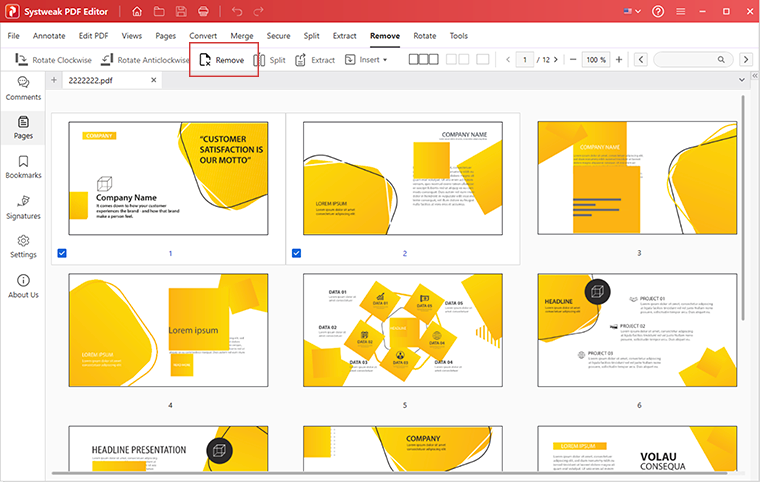This screenshot has height=482, width=760.
Task: Zoom in with the plus button
Action: click(619, 60)
